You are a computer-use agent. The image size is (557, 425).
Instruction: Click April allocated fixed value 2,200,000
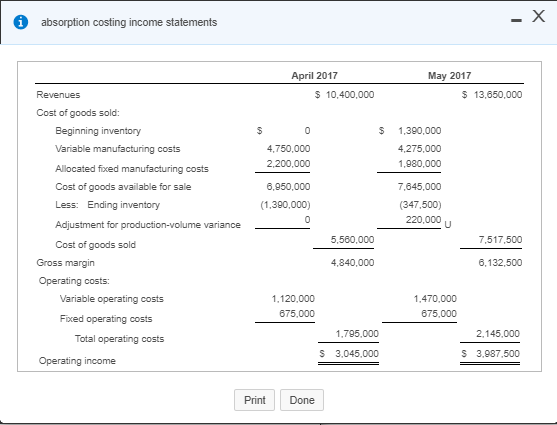coord(288,164)
